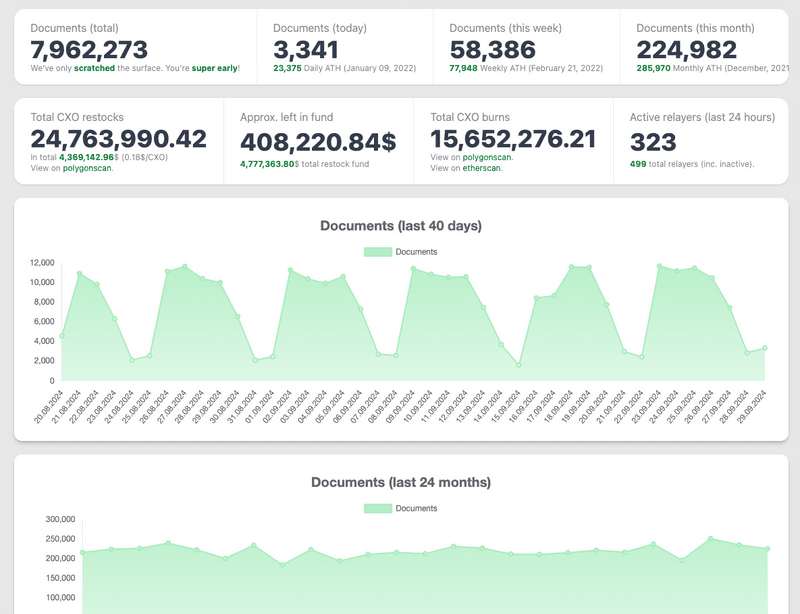Click the 'Documents (last 40 days)' chart title
The height and width of the screenshot is (614, 800).
[x=401, y=226]
